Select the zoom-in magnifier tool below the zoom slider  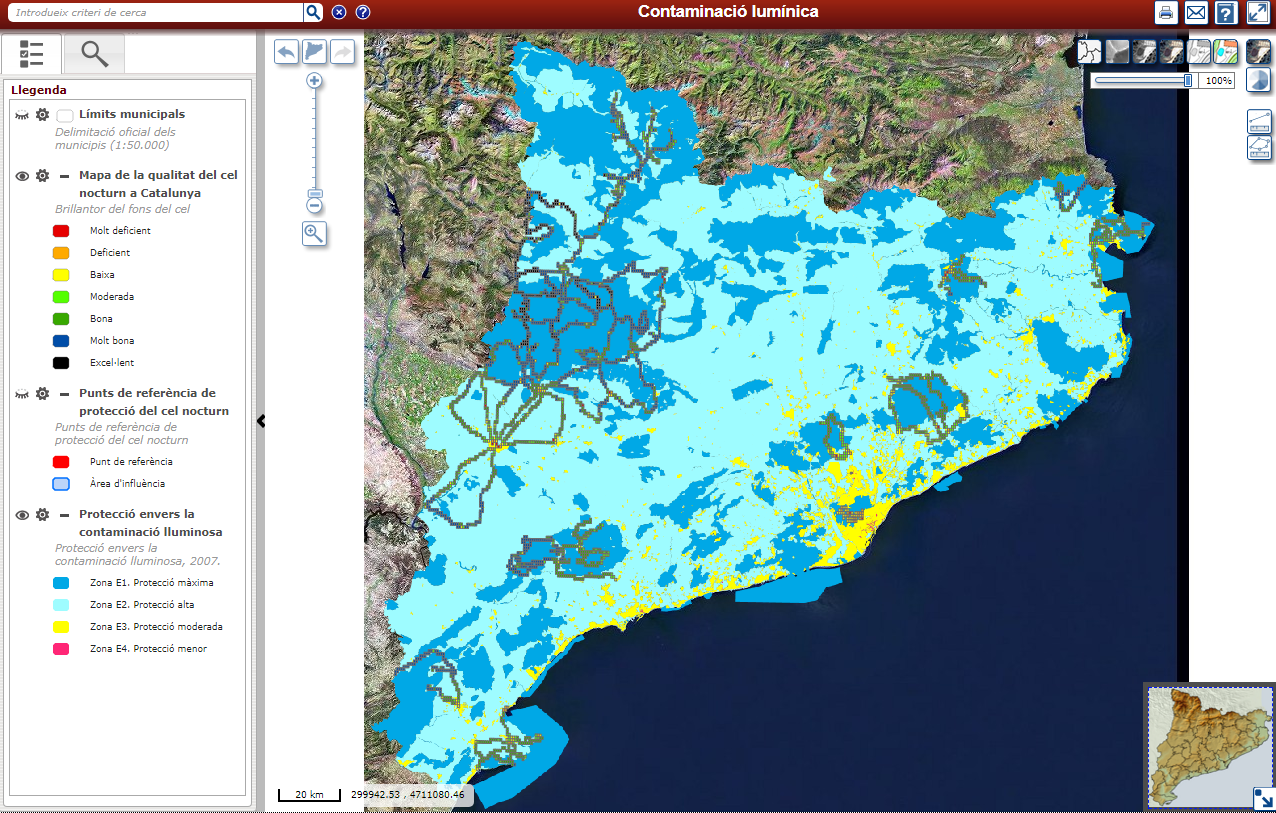pyautogui.click(x=314, y=233)
